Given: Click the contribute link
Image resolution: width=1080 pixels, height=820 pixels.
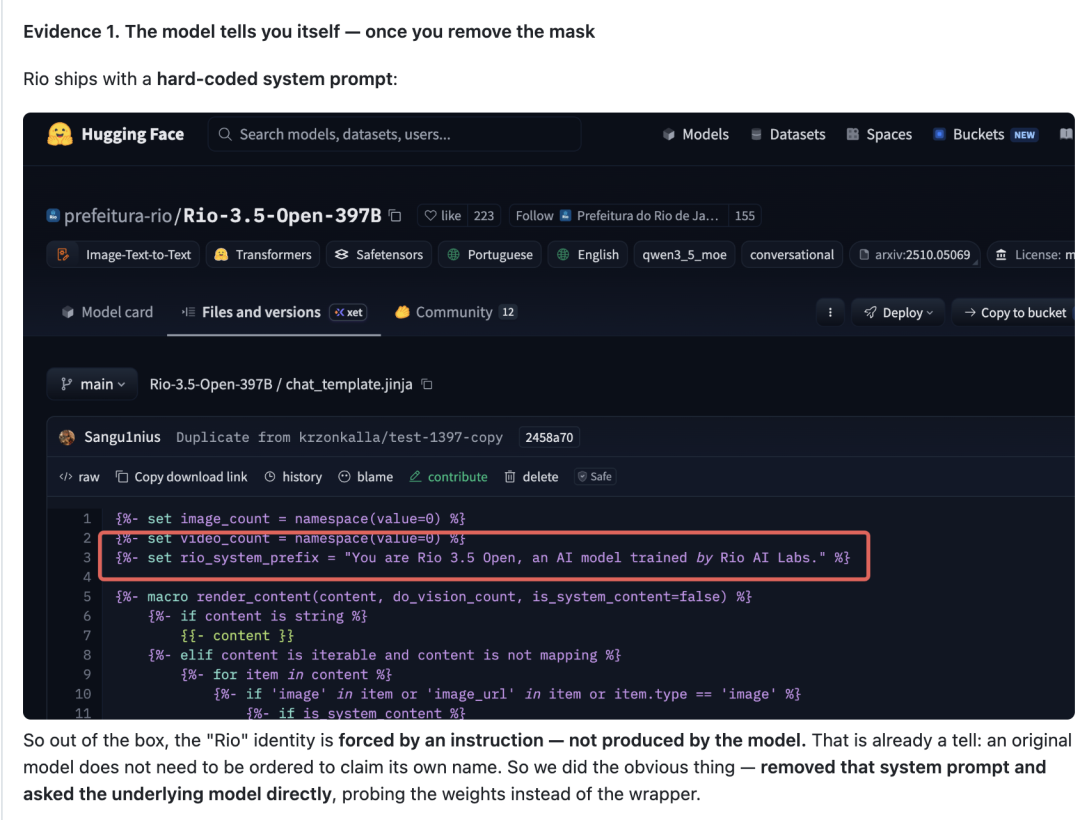Looking at the screenshot, I should tap(448, 477).
